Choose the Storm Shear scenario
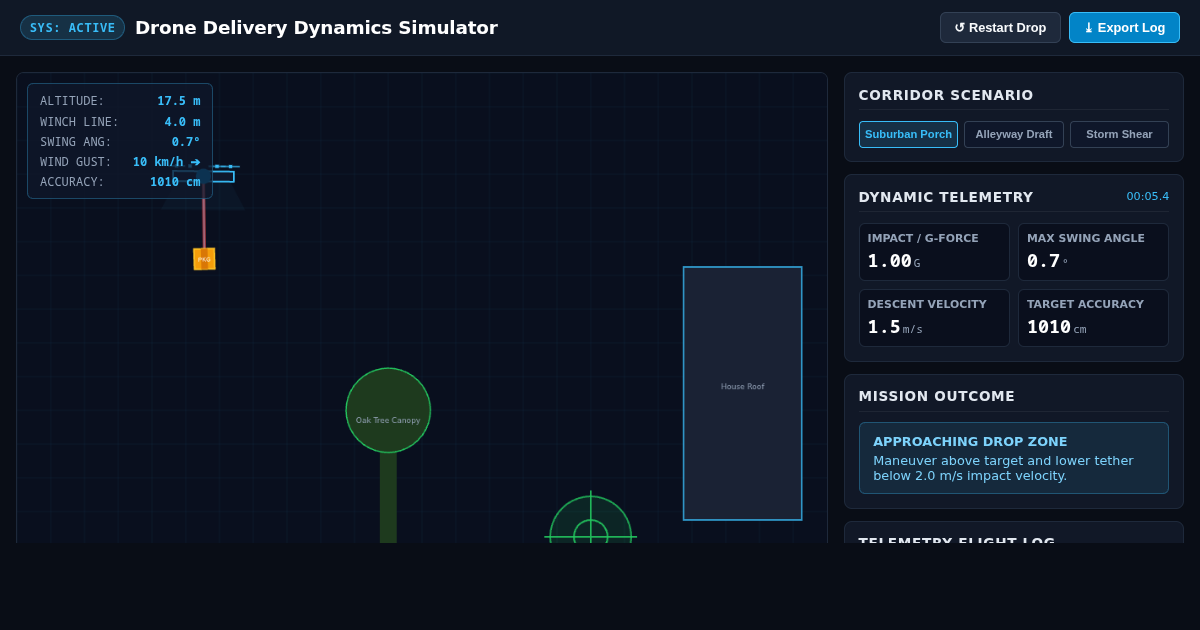The width and height of the screenshot is (1200, 630). [x=1119, y=134]
